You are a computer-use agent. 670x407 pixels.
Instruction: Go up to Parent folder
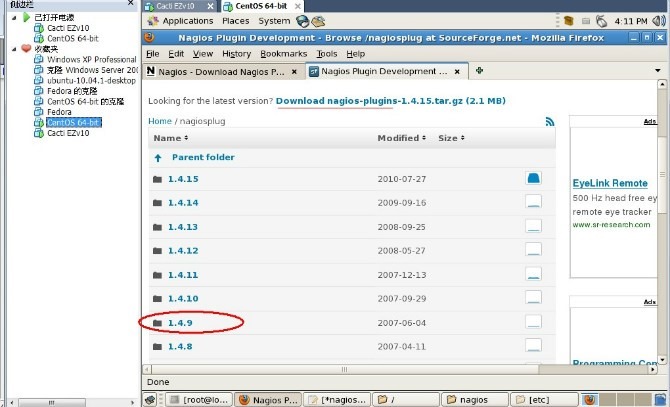click(203, 157)
